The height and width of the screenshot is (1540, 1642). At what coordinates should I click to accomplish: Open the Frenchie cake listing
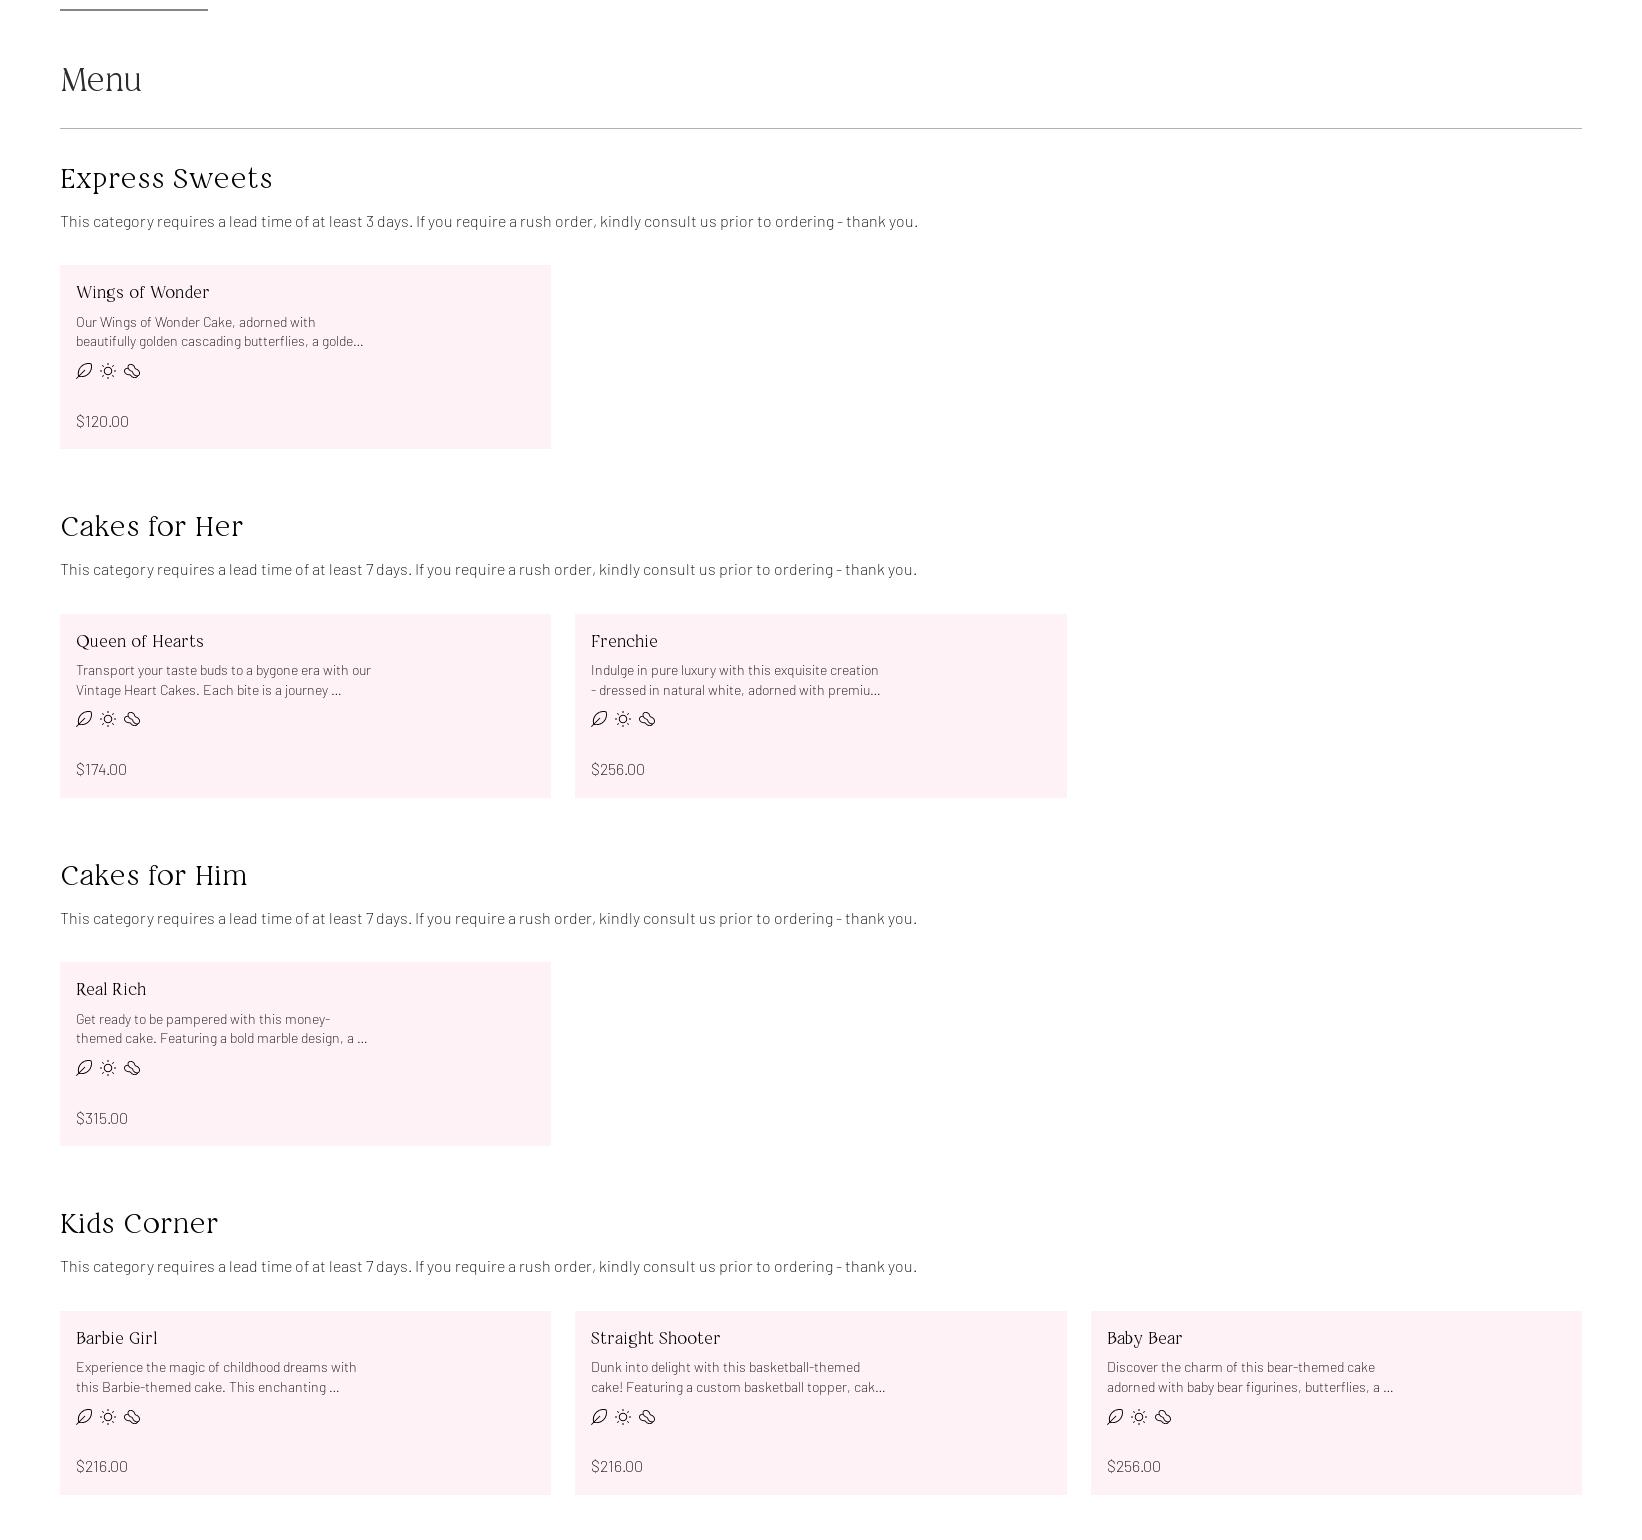click(820, 704)
